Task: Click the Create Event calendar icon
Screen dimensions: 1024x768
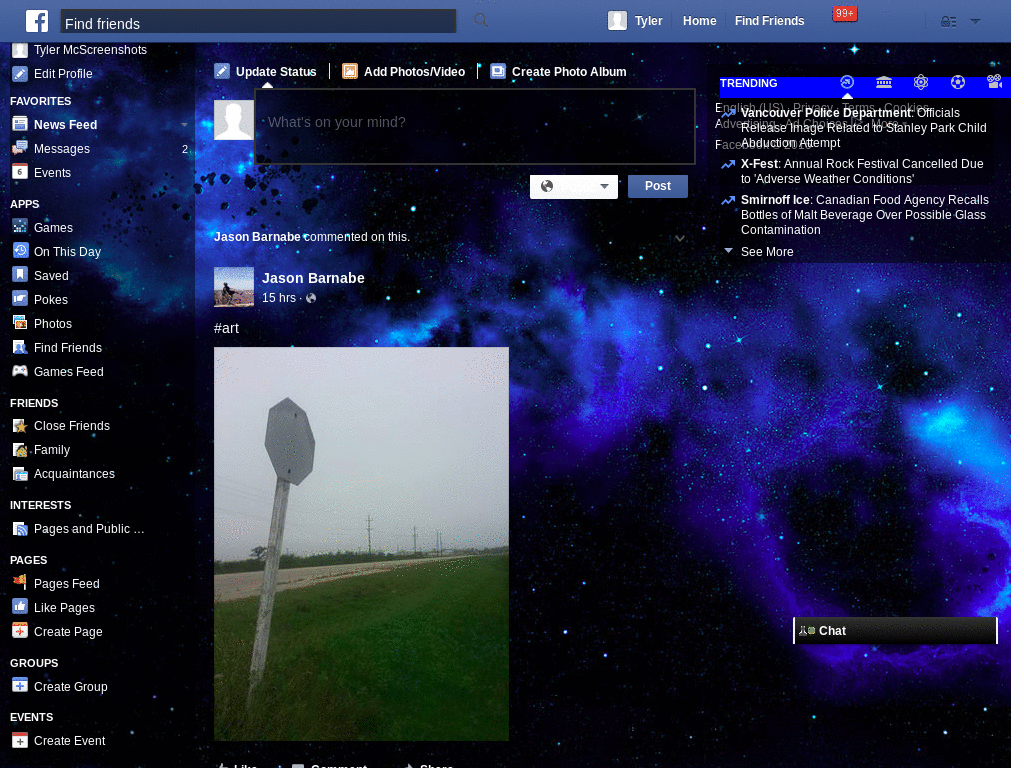Action: tap(20, 741)
